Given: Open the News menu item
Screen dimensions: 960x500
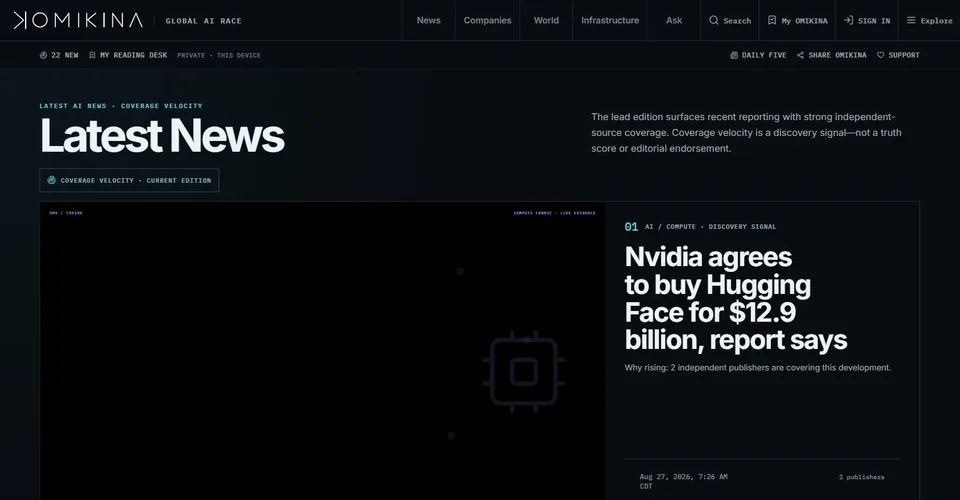Looking at the screenshot, I should click(429, 20).
